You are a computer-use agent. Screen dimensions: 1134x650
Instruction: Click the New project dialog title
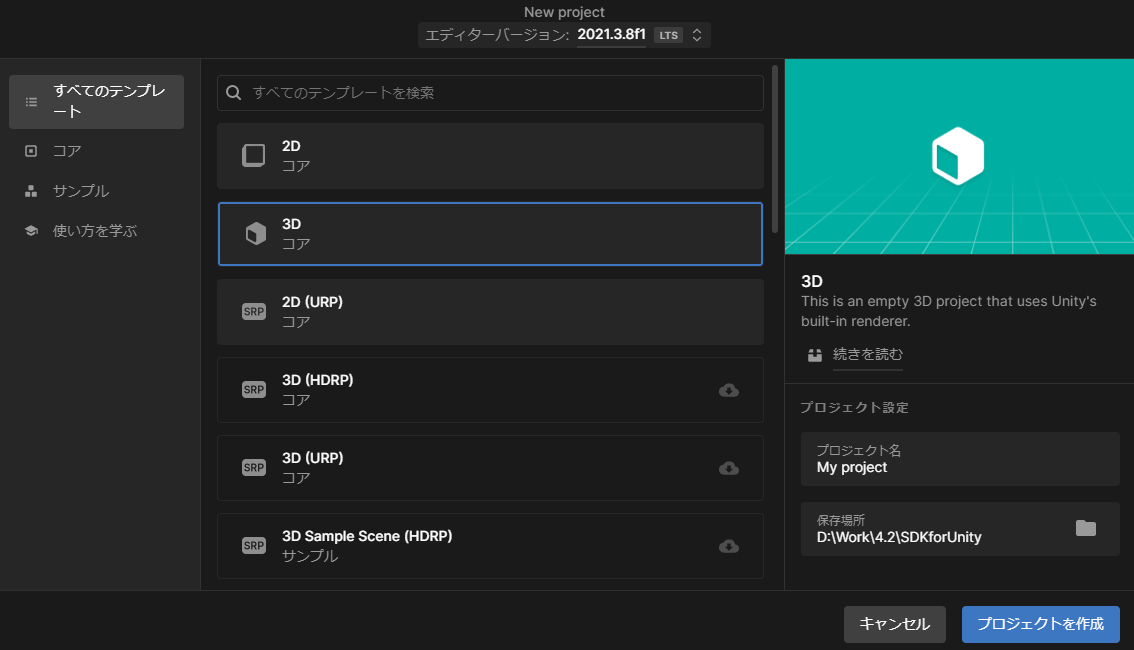coord(564,12)
